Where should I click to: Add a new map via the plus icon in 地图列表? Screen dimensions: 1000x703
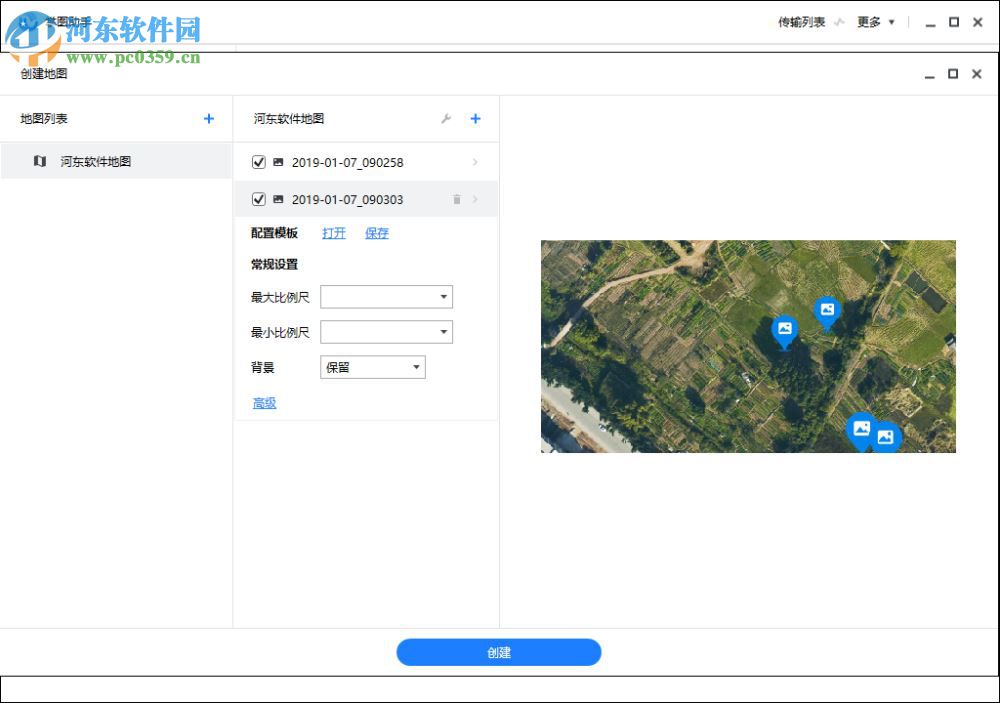pos(208,118)
